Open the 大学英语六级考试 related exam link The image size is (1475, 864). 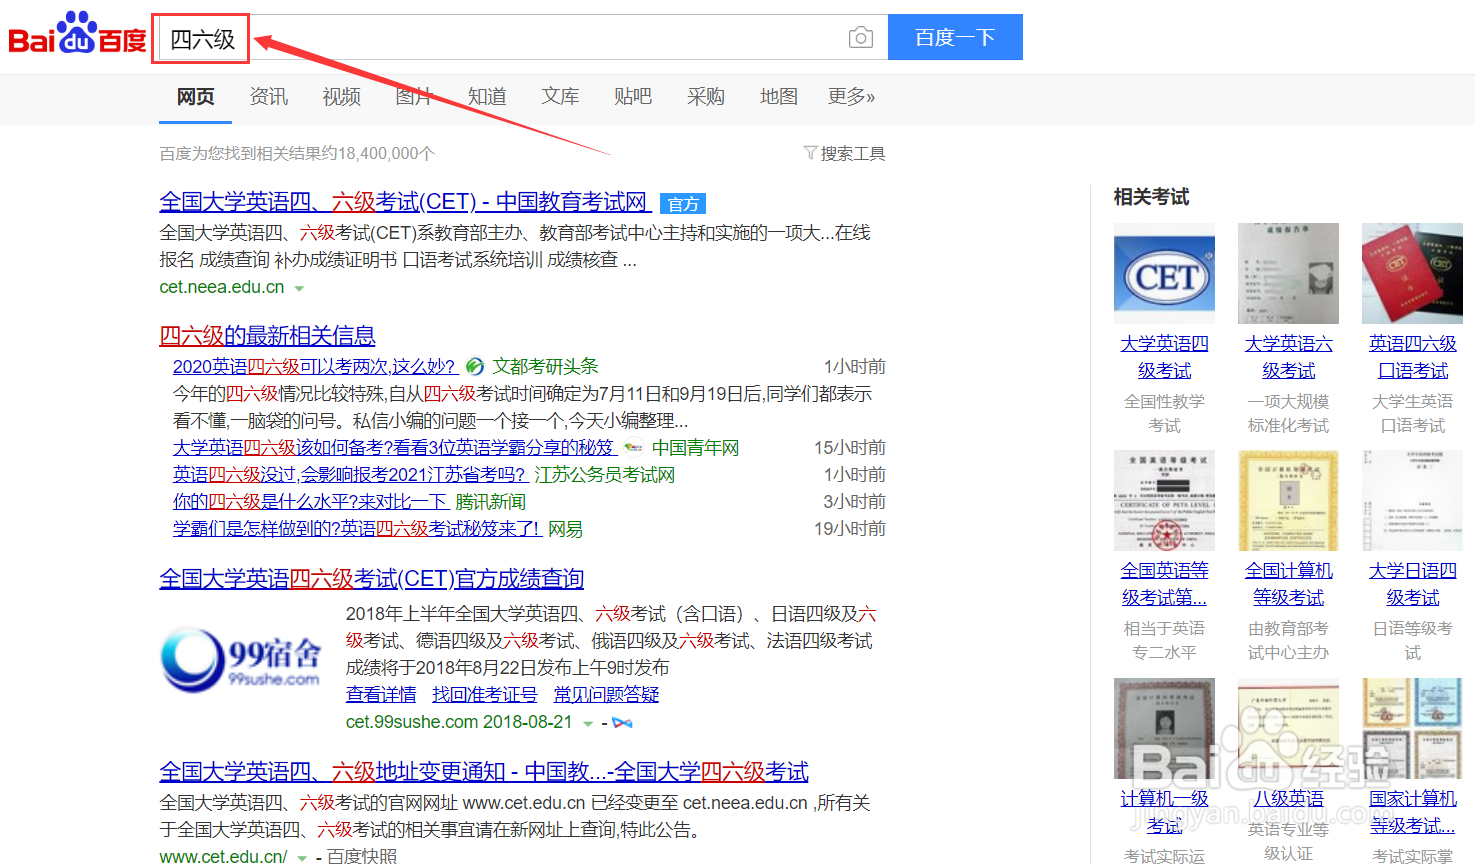click(x=1288, y=357)
